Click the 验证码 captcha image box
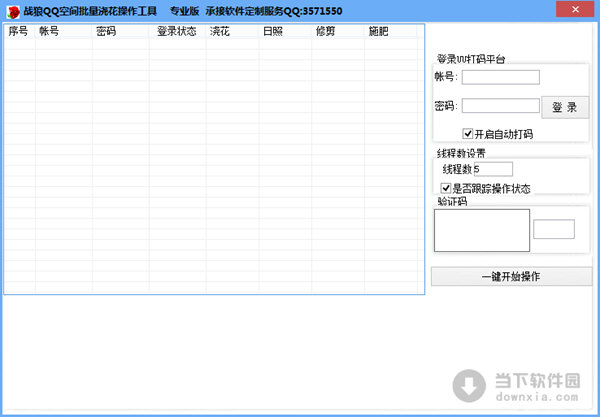600x417 pixels. click(482, 230)
